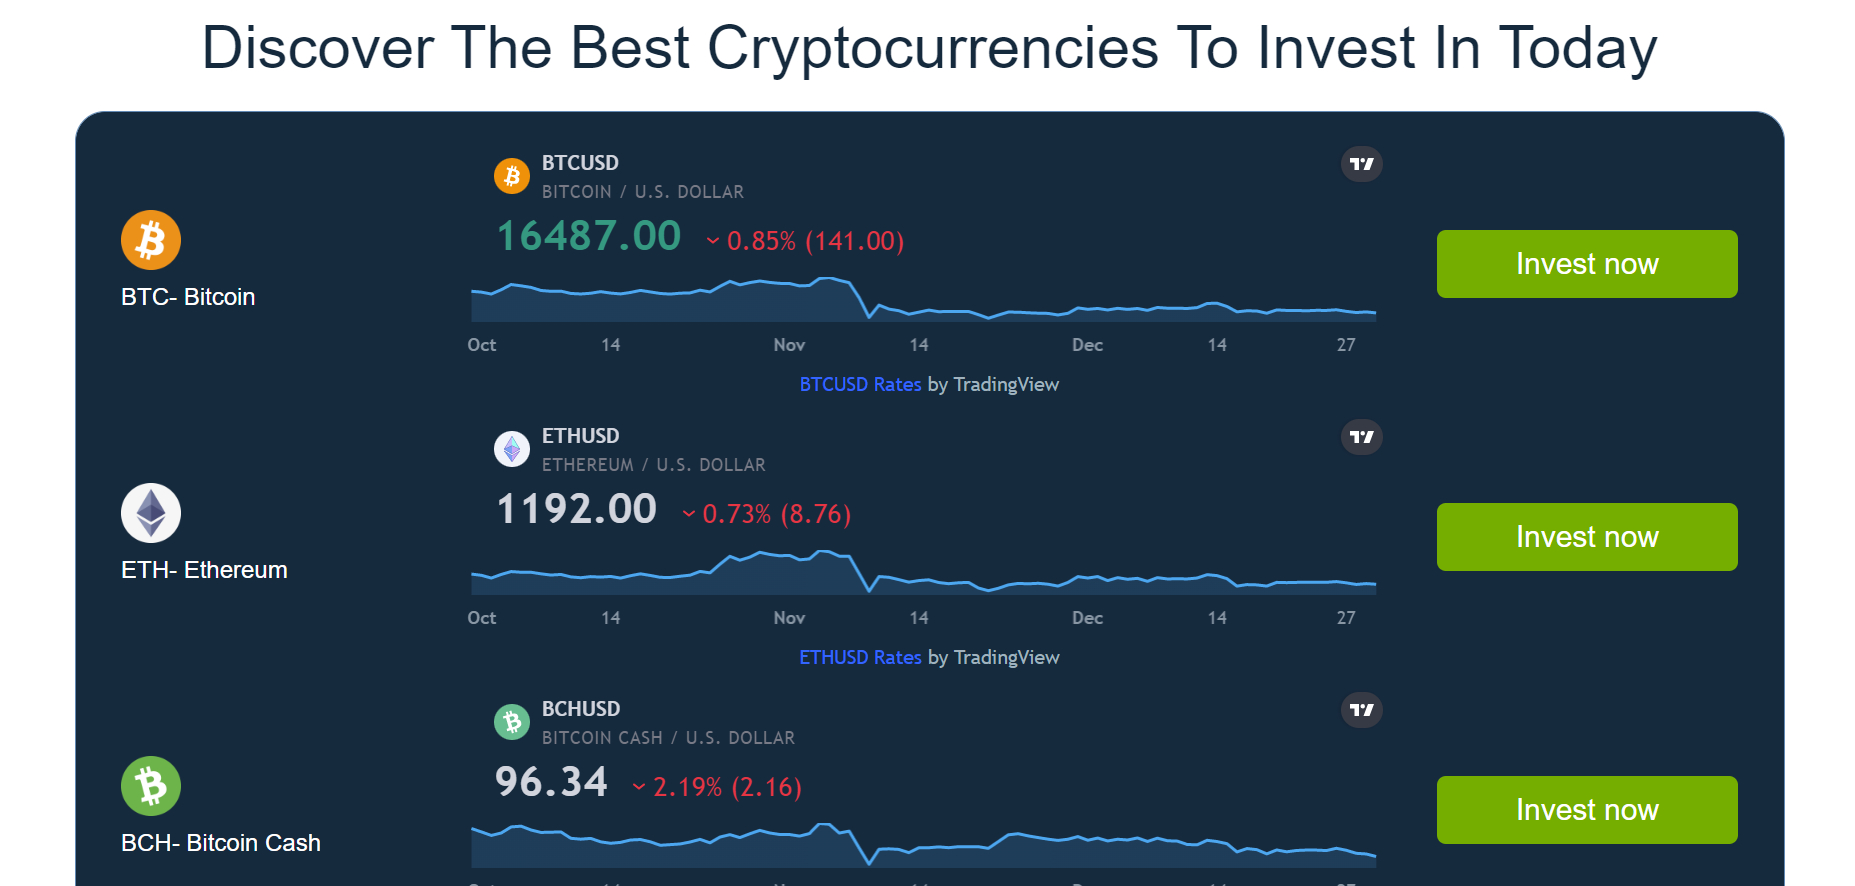Screen dimensions: 1855x886
Task: Invest now in Ethereum
Action: (1587, 537)
